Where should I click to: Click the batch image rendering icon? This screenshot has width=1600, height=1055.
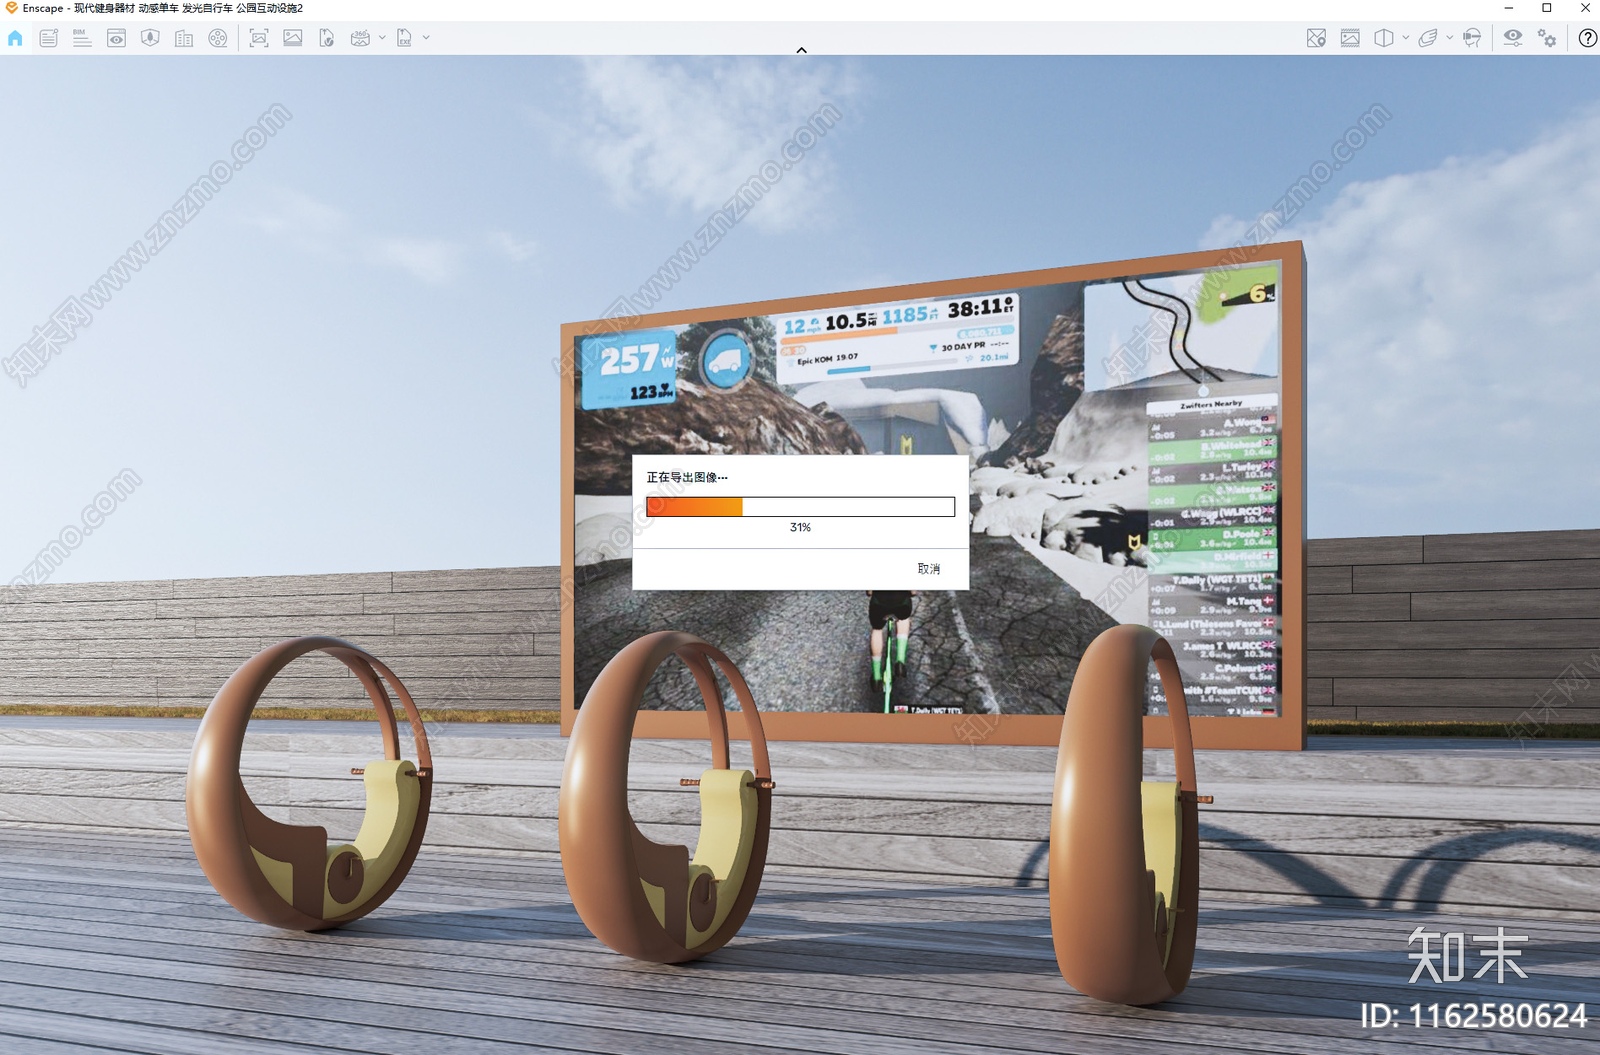coord(293,38)
